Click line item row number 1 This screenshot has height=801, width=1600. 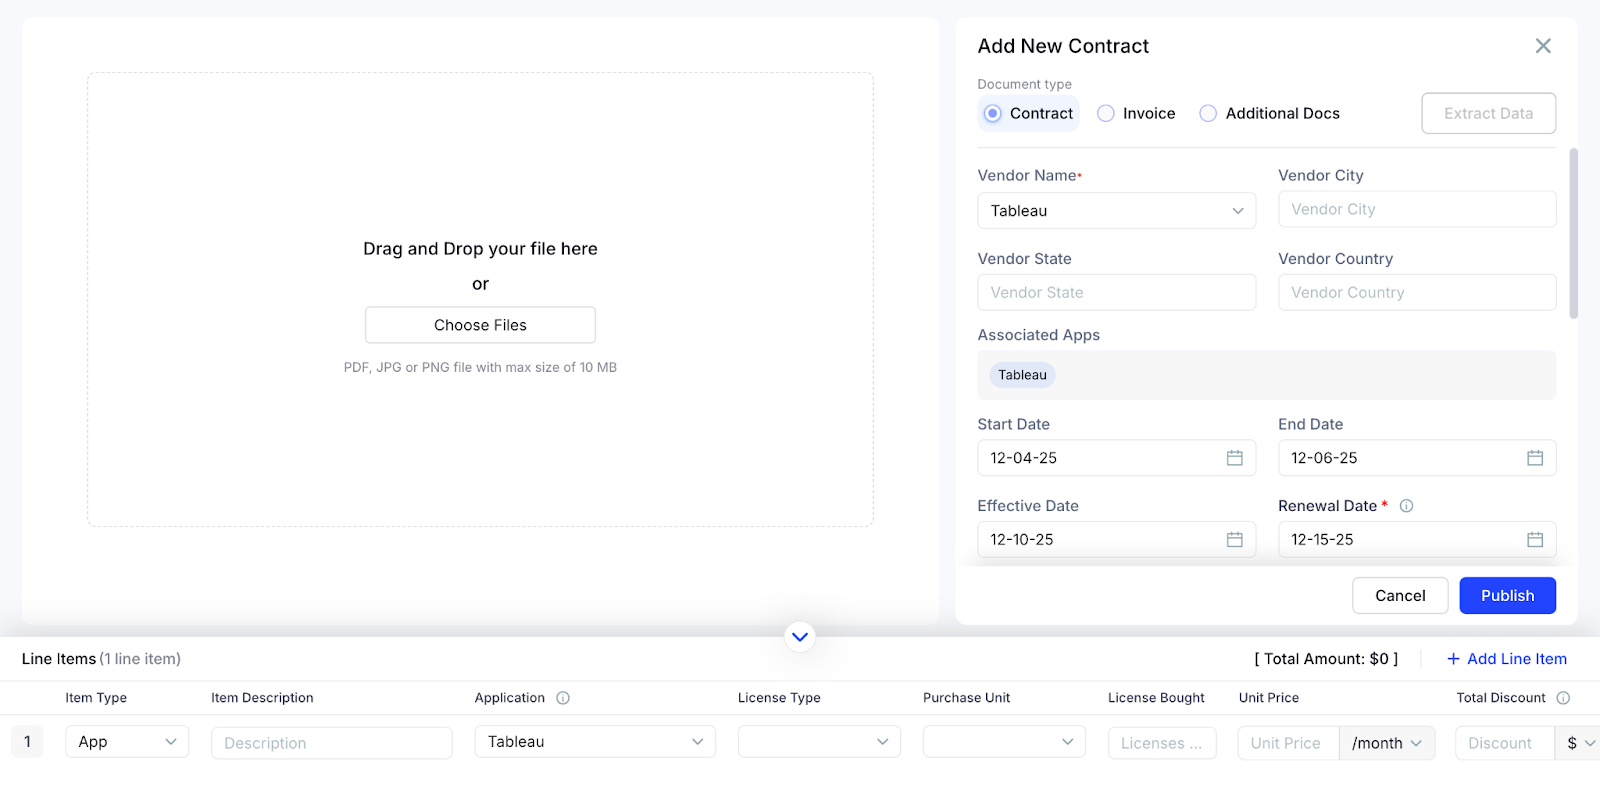click(27, 742)
